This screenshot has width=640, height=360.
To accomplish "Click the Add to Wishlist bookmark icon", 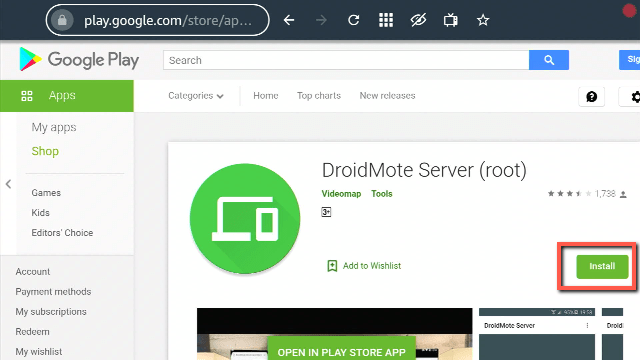I will pyautogui.click(x=332, y=266).
